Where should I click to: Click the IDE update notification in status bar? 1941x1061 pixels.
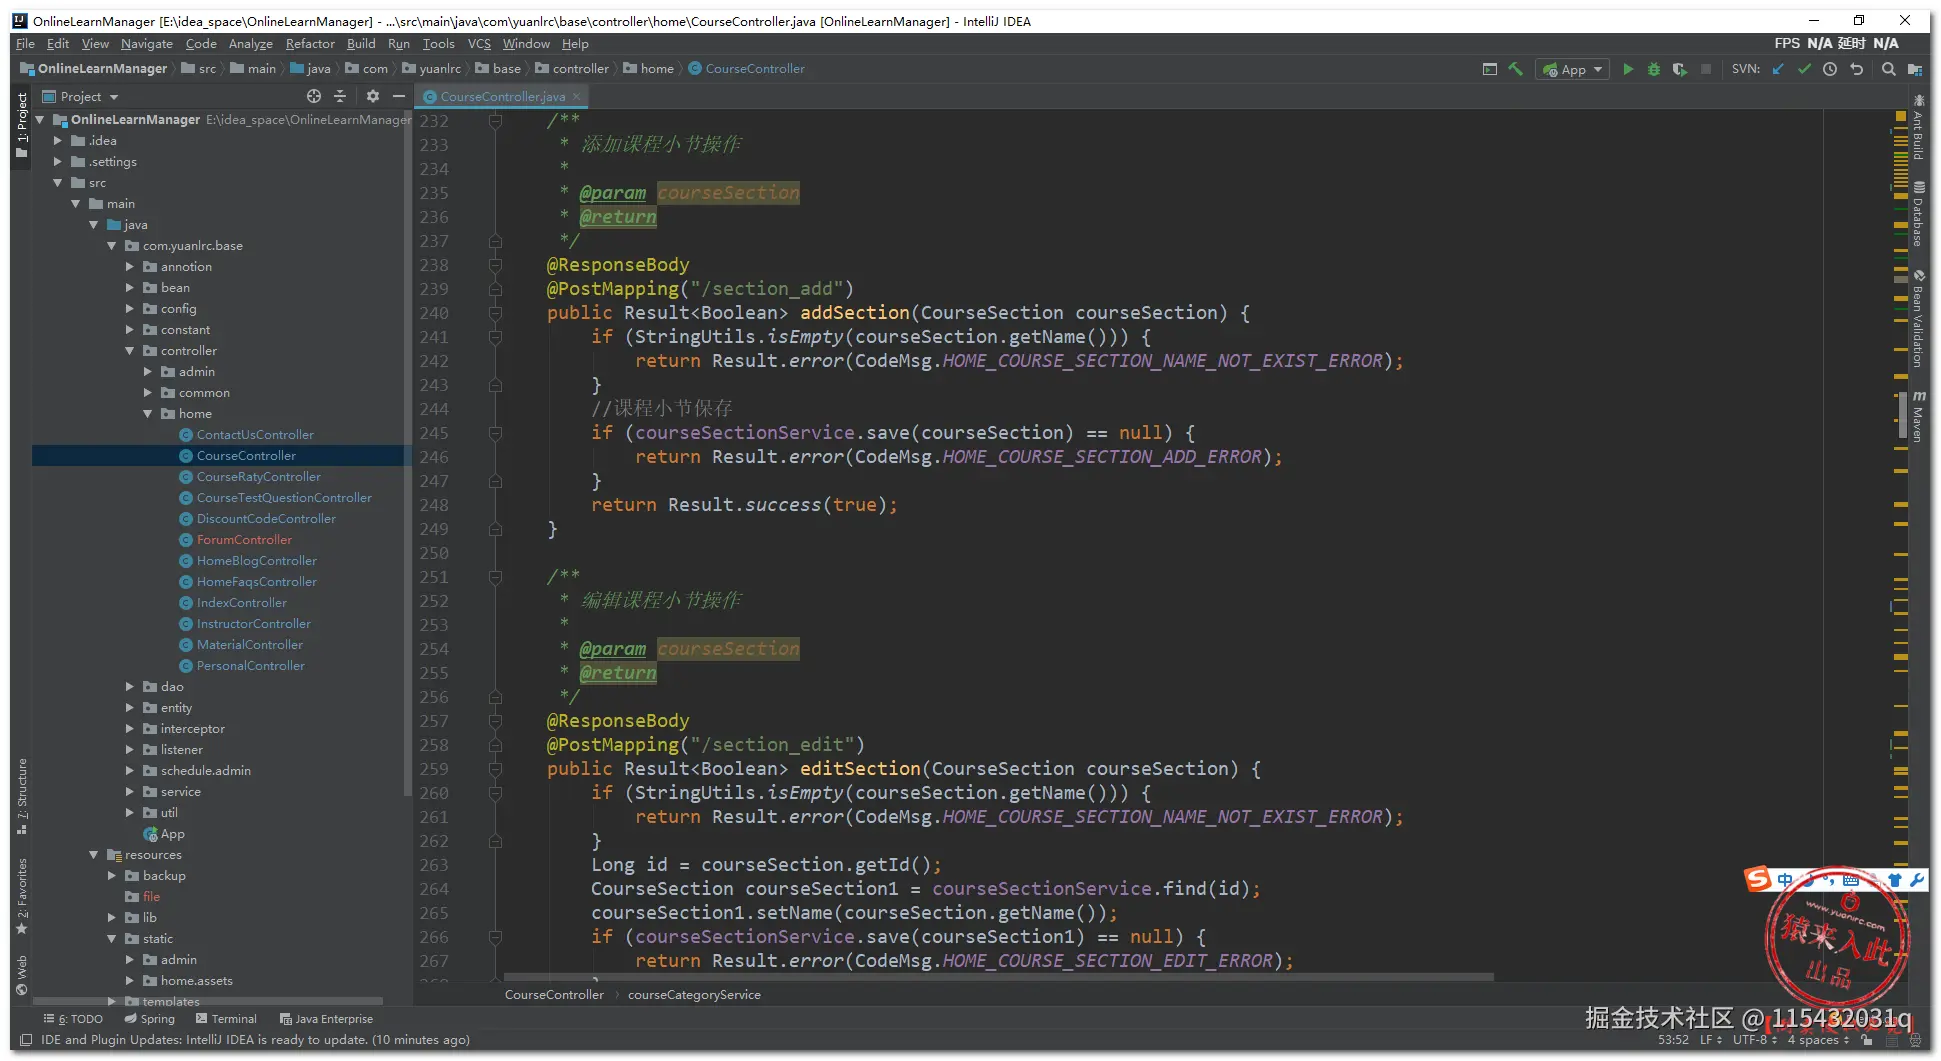(x=255, y=1040)
